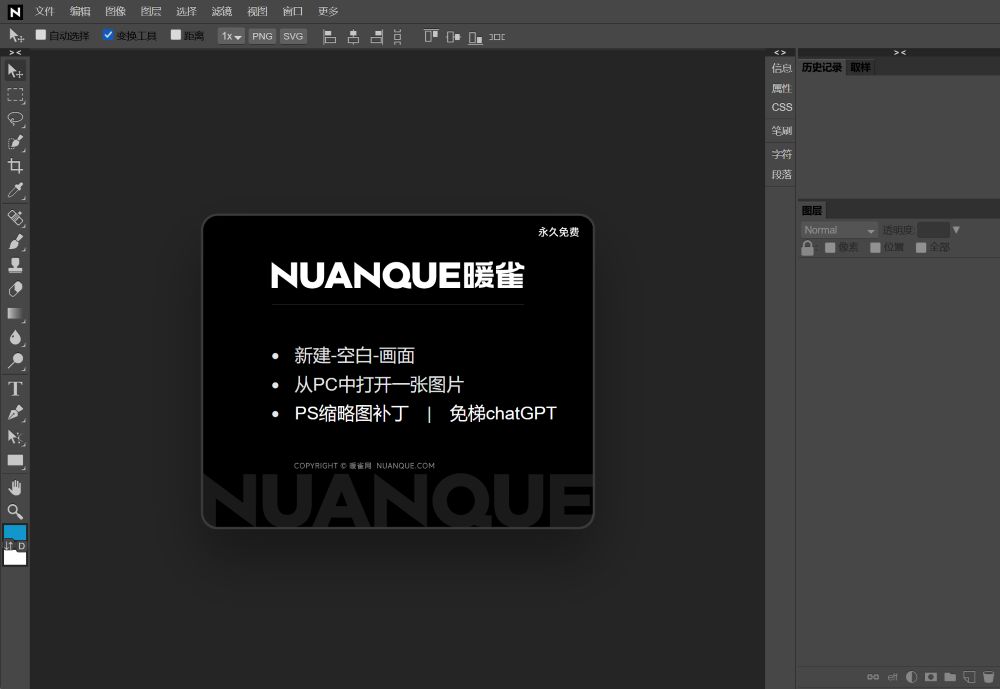The width and height of the screenshot is (1000, 689).
Task: Select the Type (T) tool
Action: 15,389
